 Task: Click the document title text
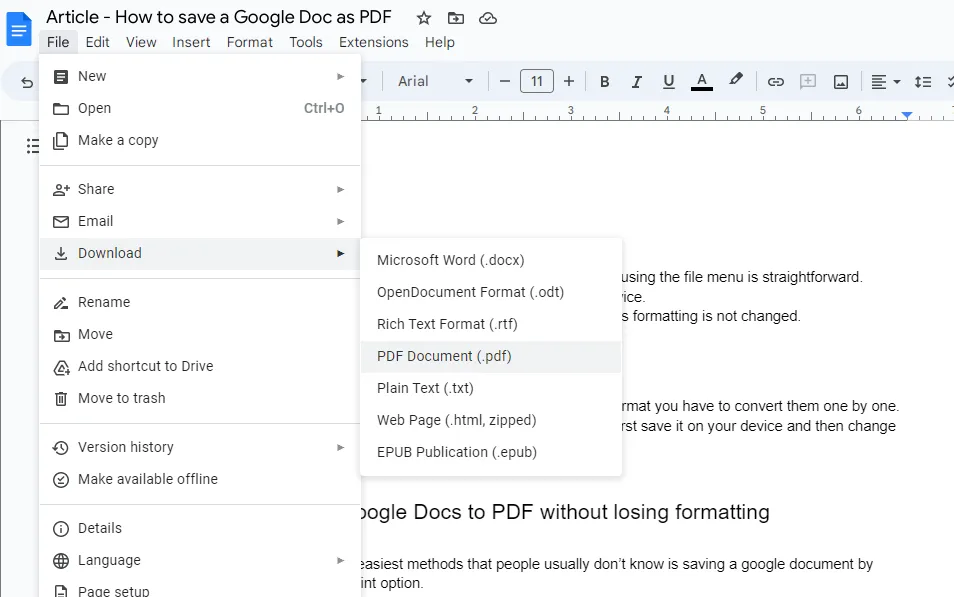219,17
